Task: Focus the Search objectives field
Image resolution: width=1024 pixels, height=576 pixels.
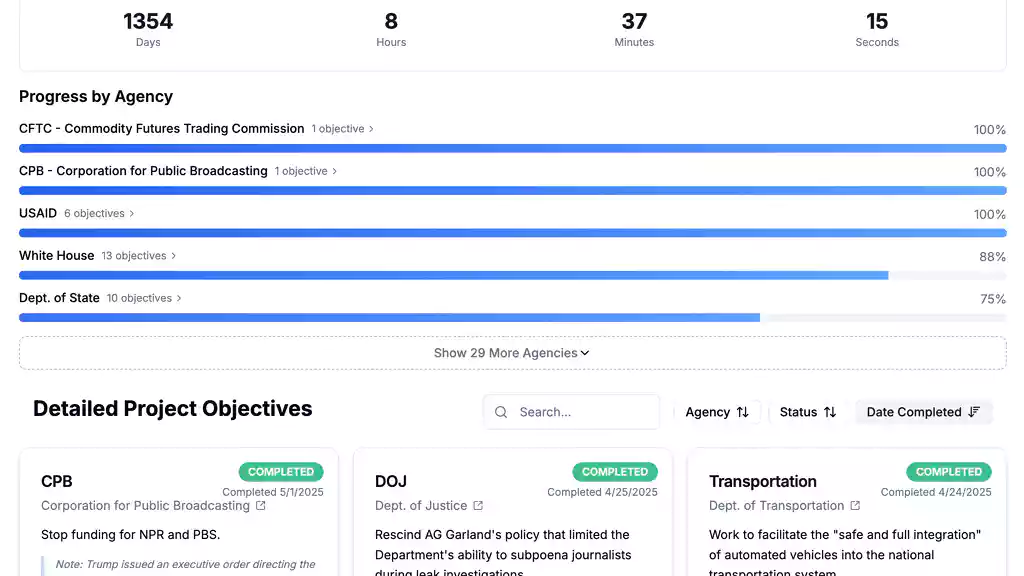Action: pos(571,412)
